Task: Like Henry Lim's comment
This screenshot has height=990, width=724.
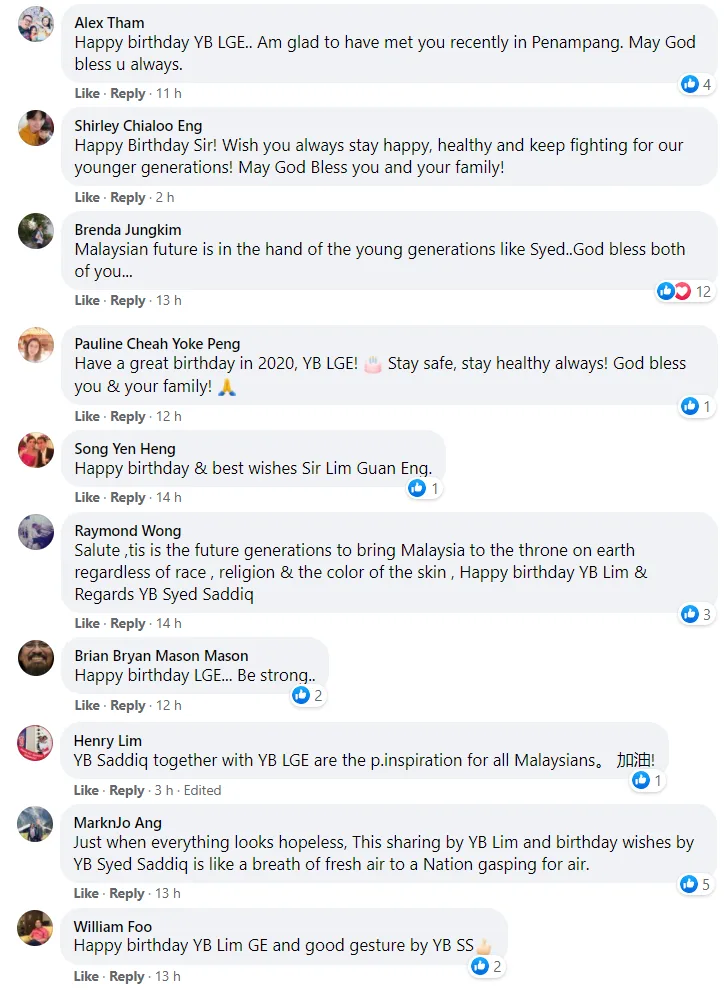Action: tap(86, 790)
